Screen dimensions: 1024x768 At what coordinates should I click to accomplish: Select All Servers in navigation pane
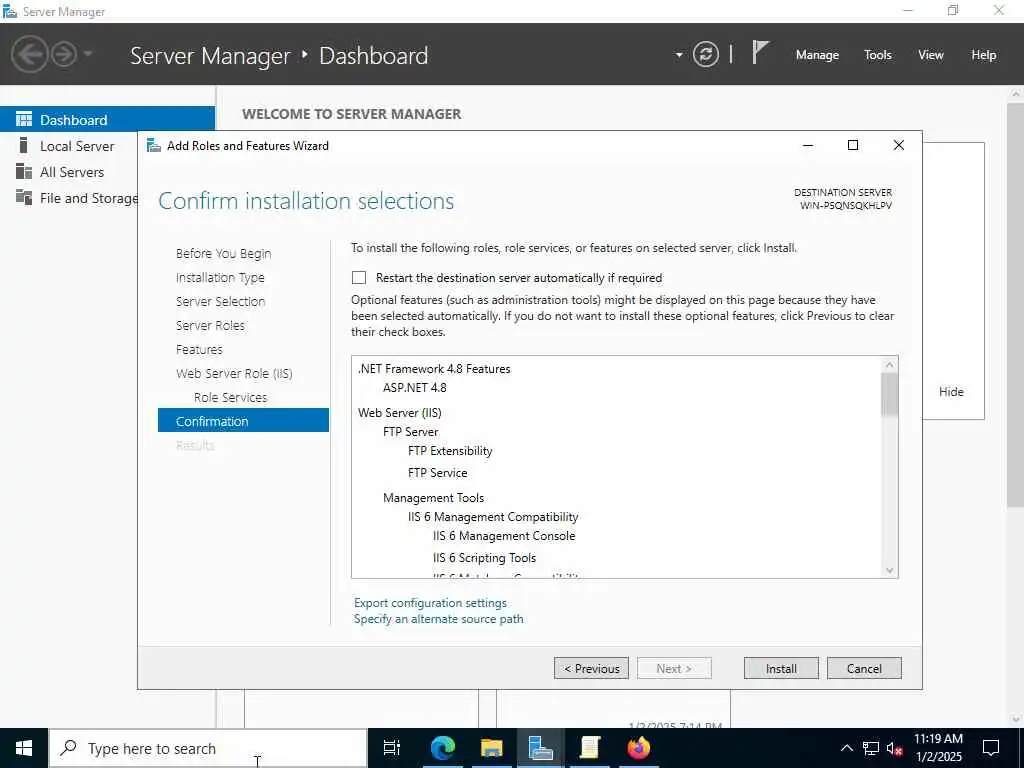point(72,172)
